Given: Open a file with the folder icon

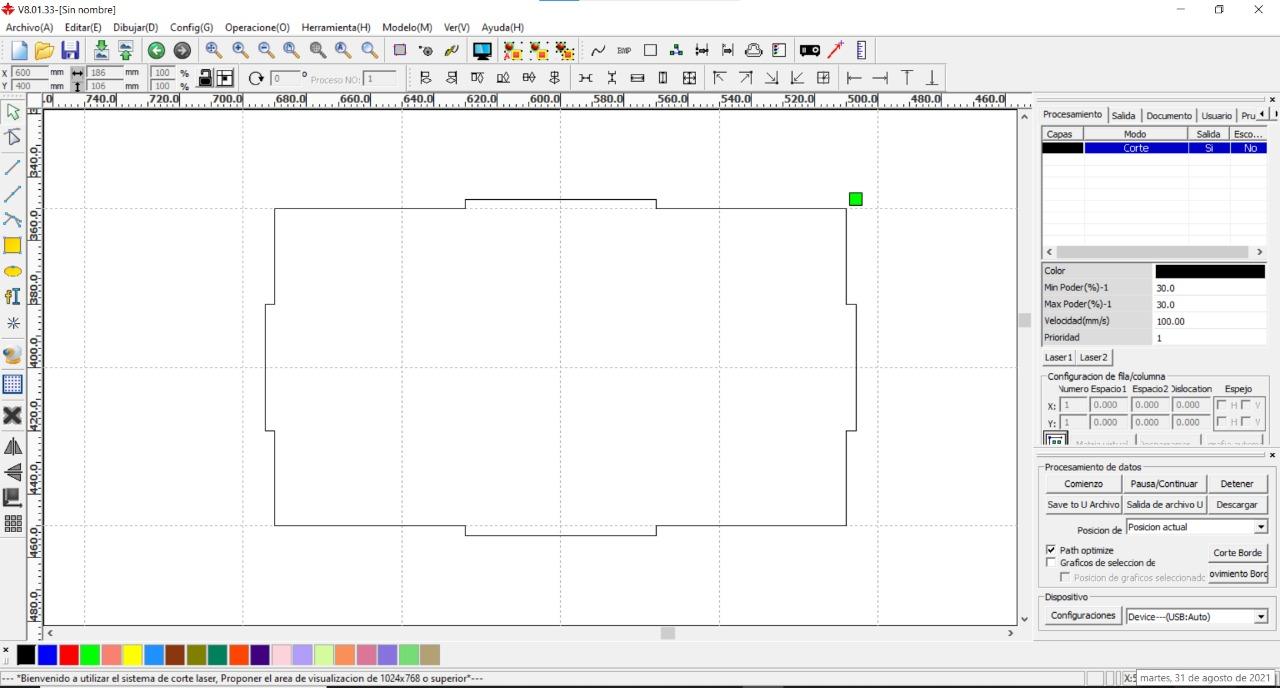Looking at the screenshot, I should click(x=44, y=51).
